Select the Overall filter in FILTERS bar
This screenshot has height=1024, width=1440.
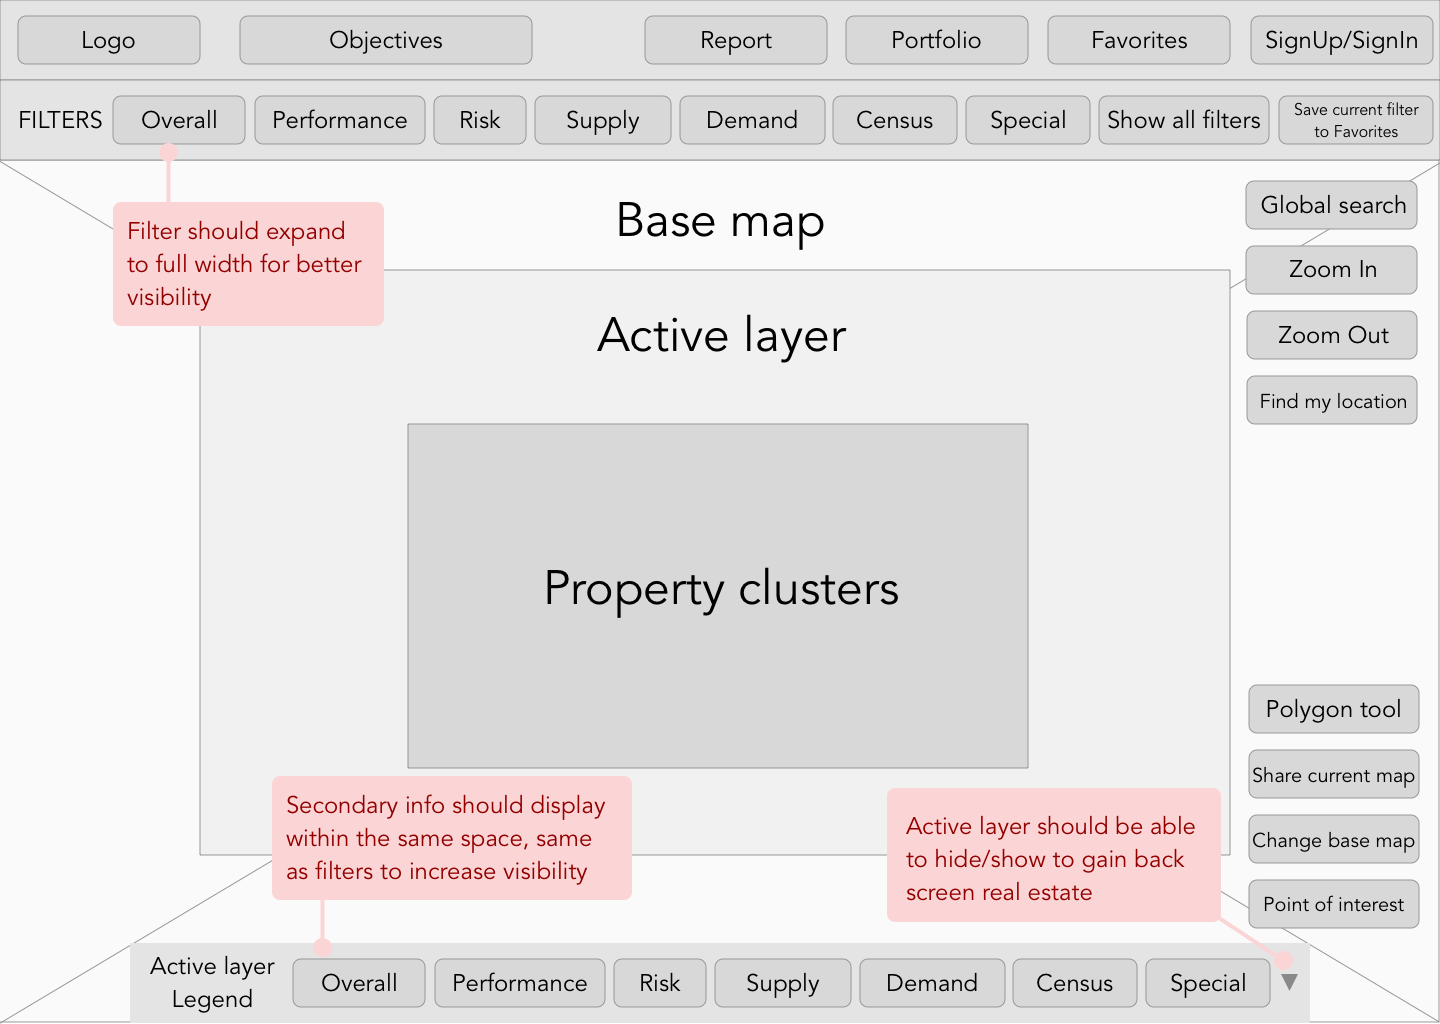tap(179, 120)
